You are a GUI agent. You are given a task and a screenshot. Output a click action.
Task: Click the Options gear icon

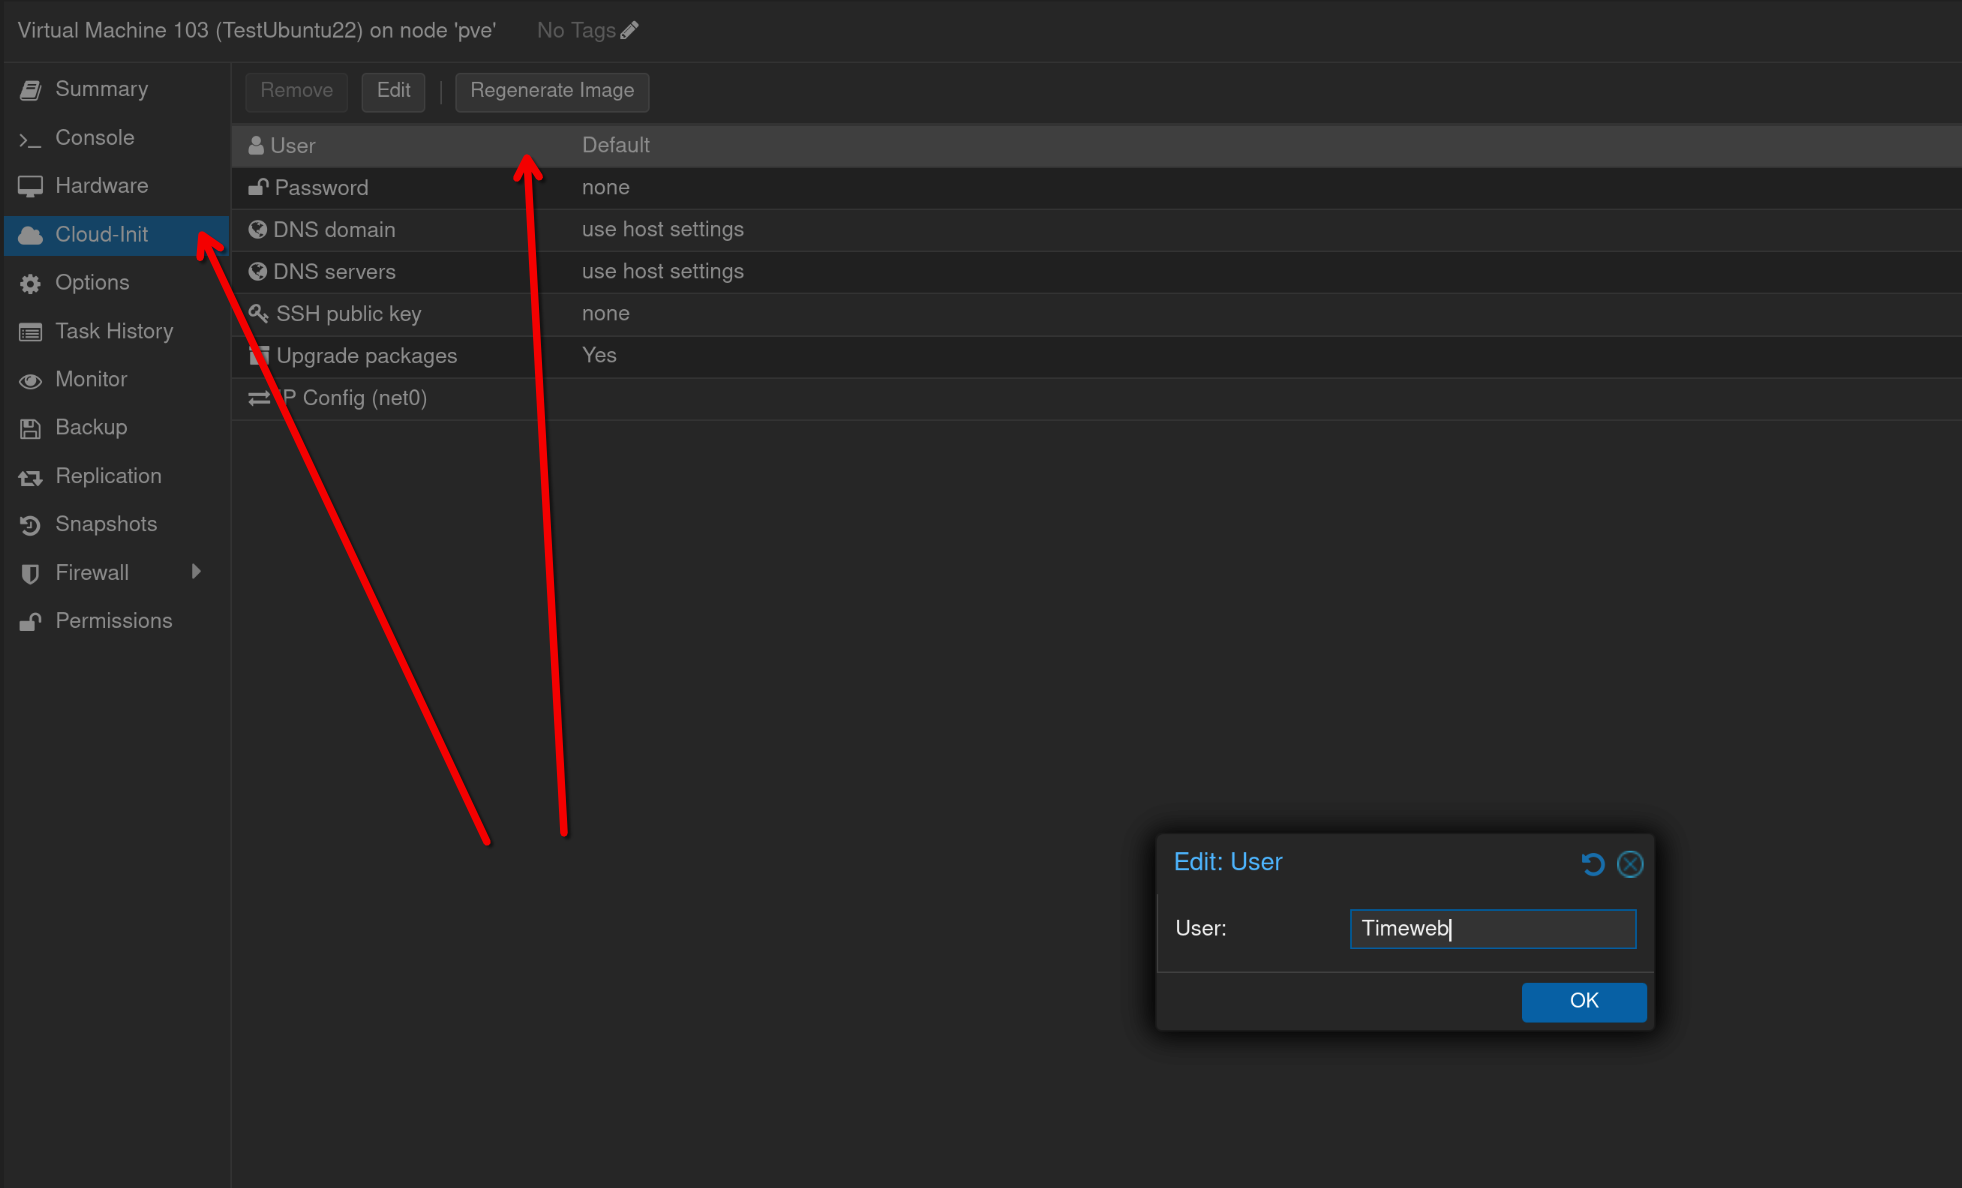[x=31, y=284]
